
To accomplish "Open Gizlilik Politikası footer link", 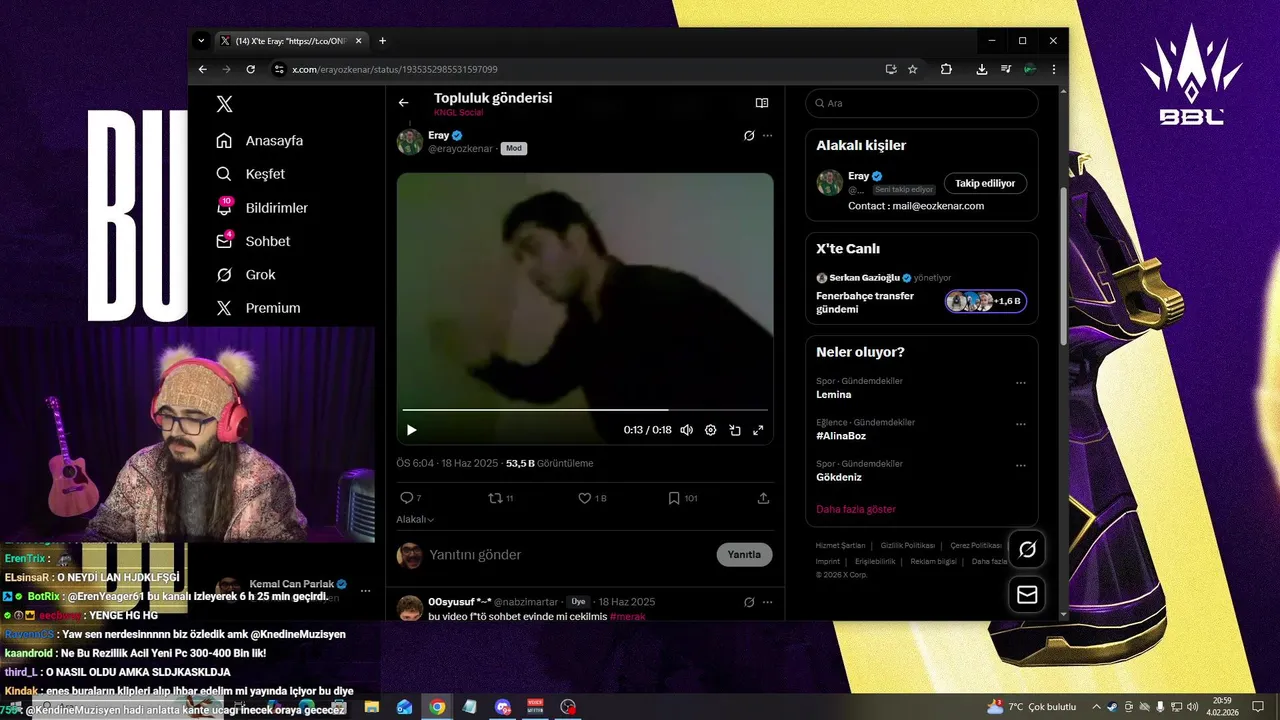I will (x=908, y=545).
